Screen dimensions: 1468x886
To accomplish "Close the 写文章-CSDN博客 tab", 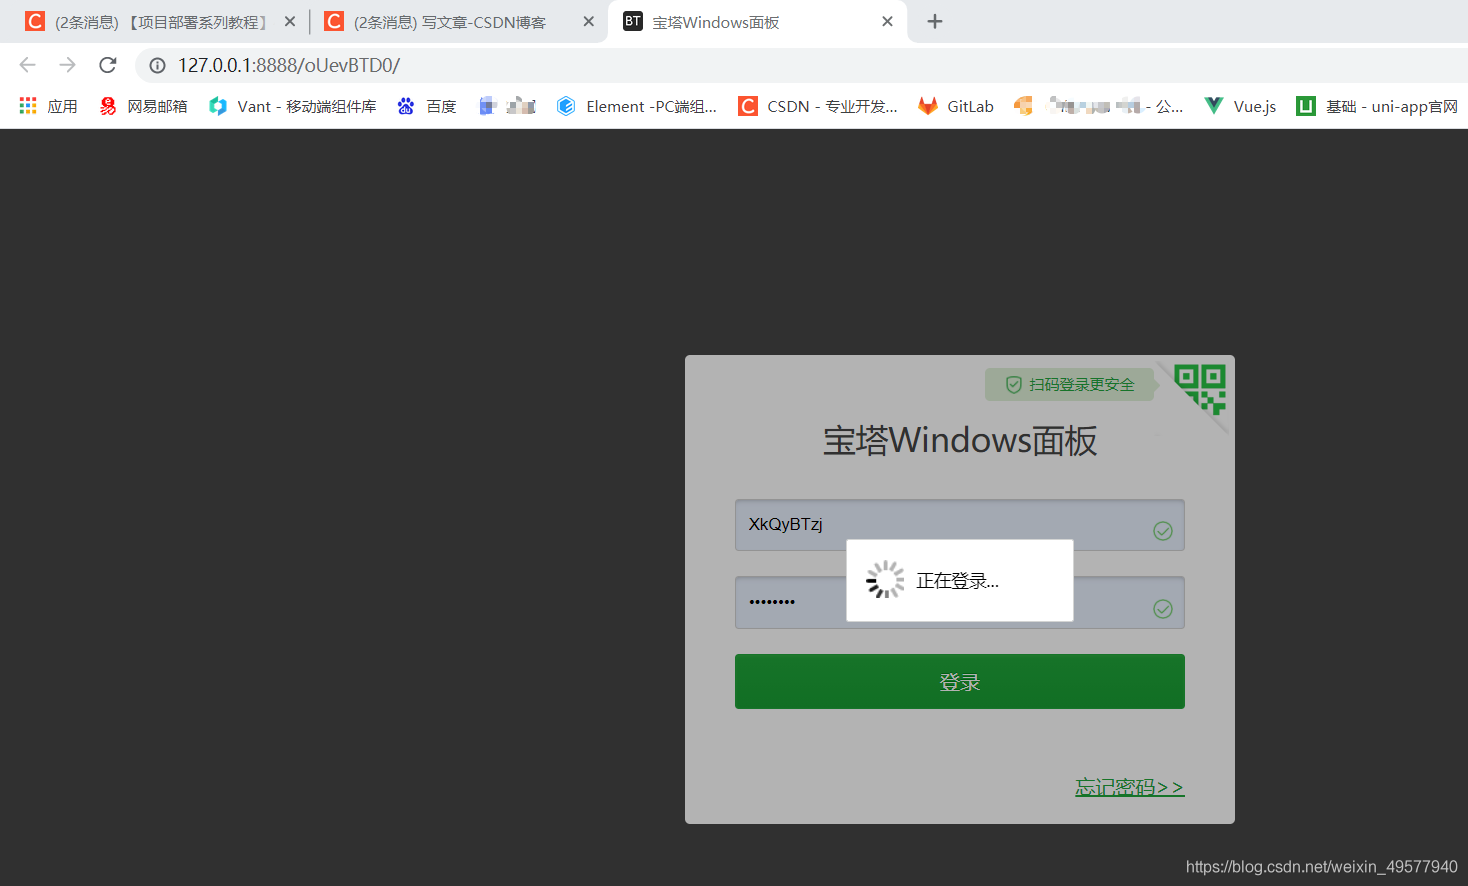I will pyautogui.click(x=589, y=21).
